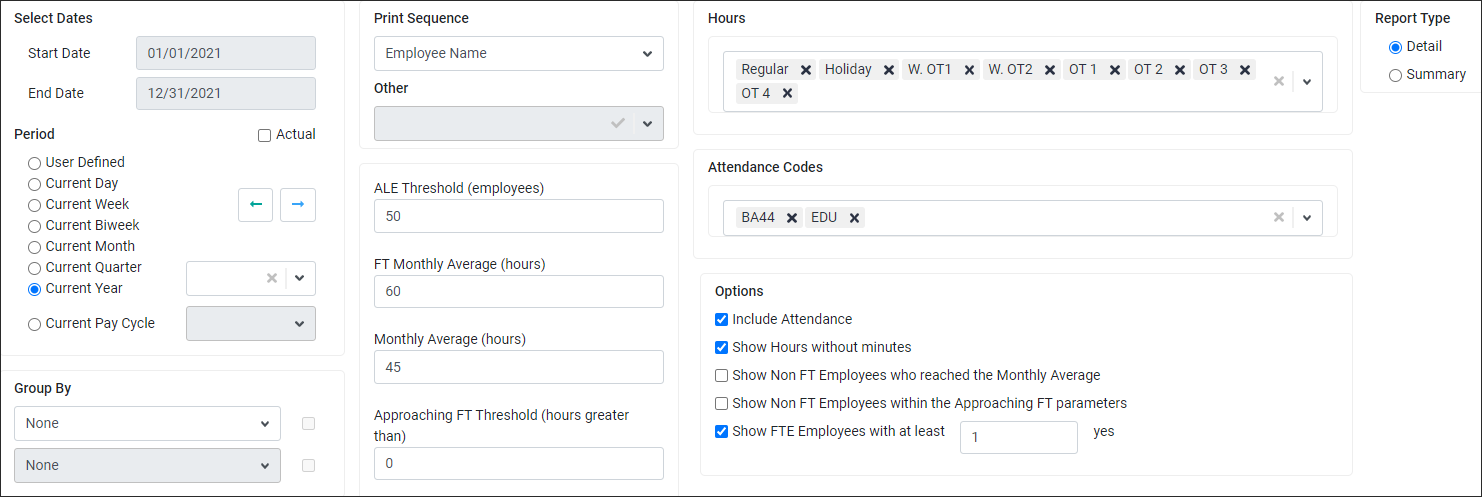The height and width of the screenshot is (497, 1482).
Task: Open the Print Sequence Employee Name dropdown
Action: click(519, 54)
